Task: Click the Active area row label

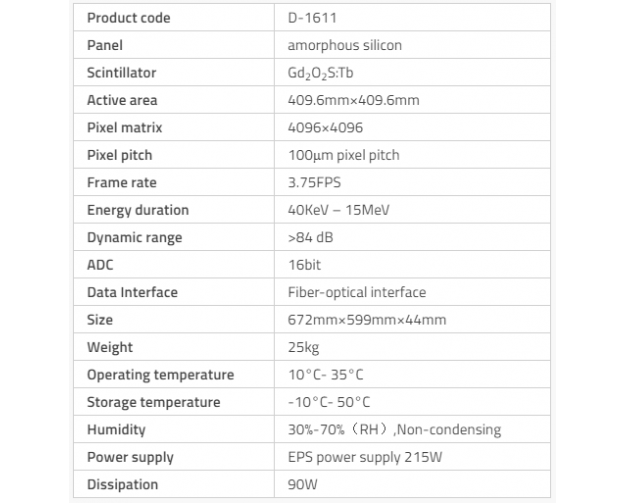Action: point(122,100)
